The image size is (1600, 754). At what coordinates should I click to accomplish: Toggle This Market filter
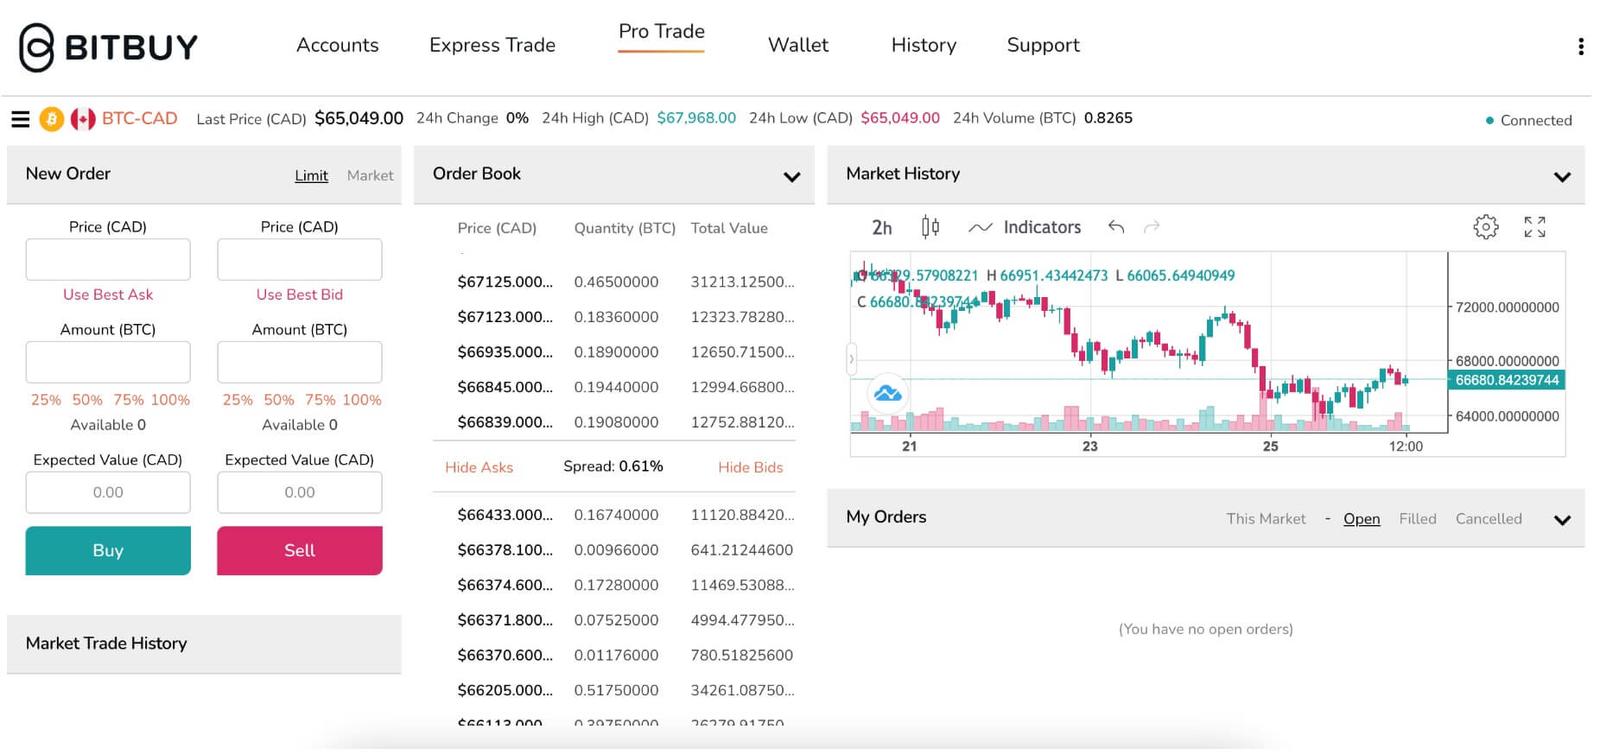tap(1266, 518)
